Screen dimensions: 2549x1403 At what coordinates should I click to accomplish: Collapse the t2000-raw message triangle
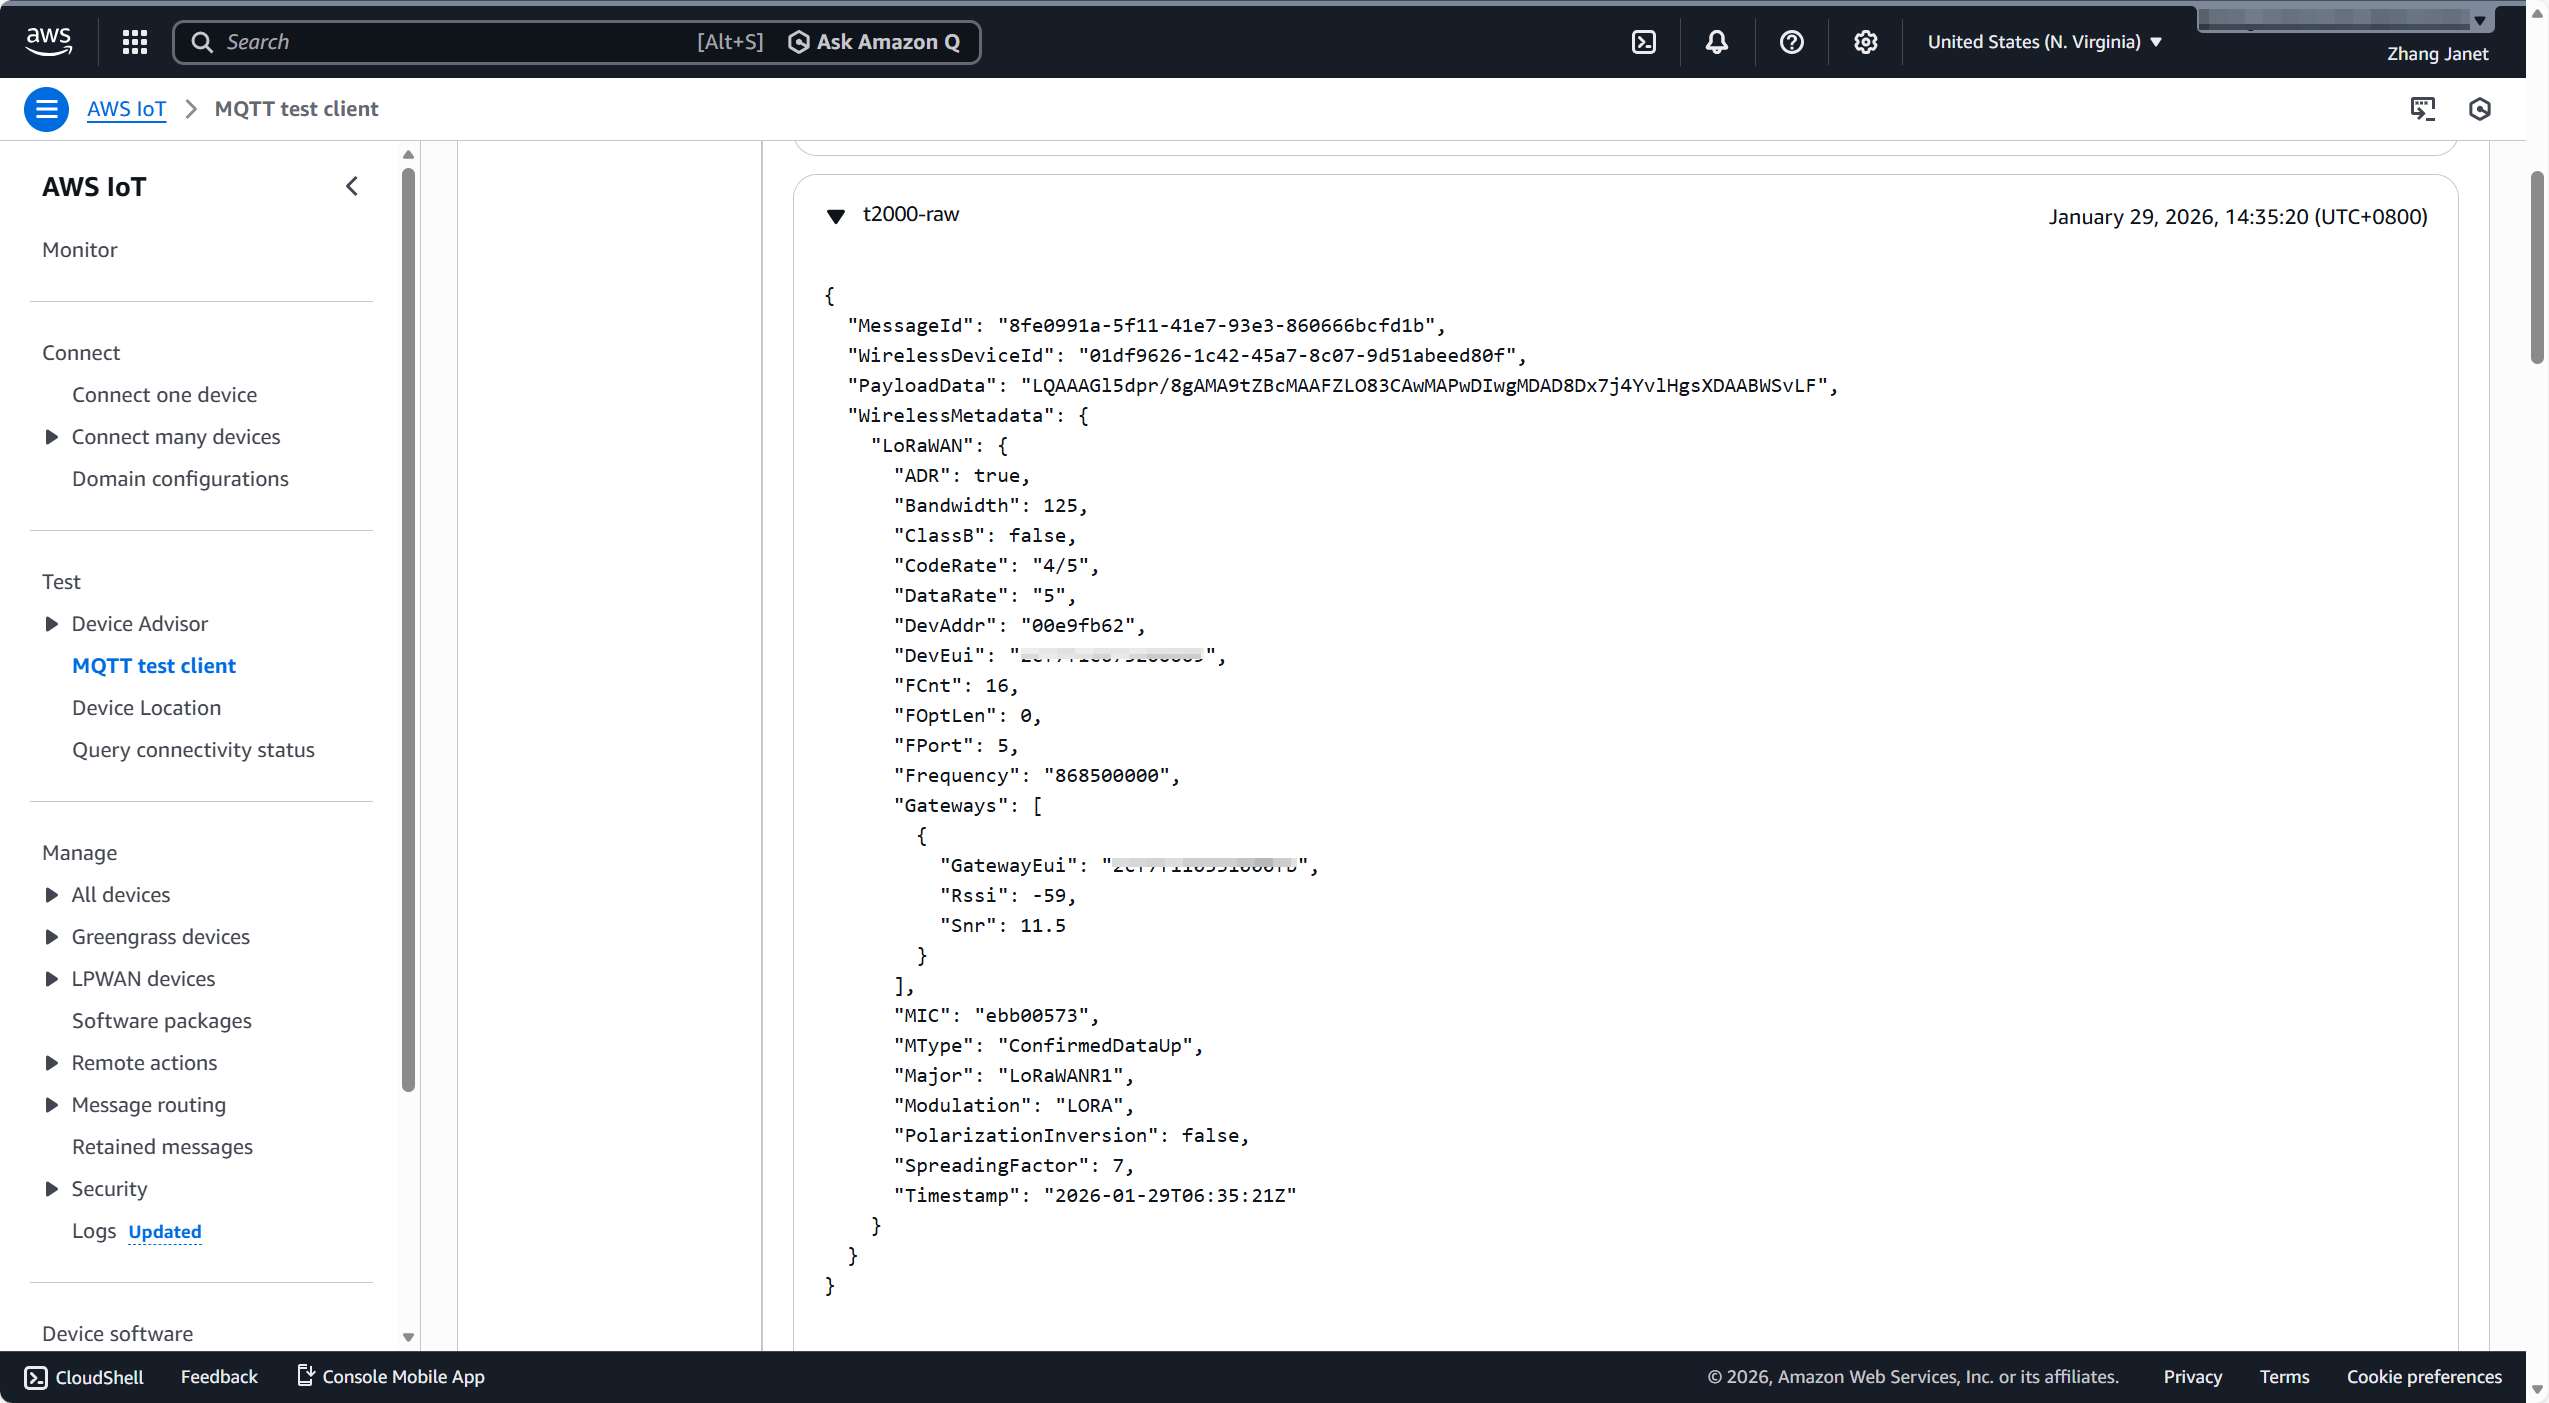tap(836, 216)
